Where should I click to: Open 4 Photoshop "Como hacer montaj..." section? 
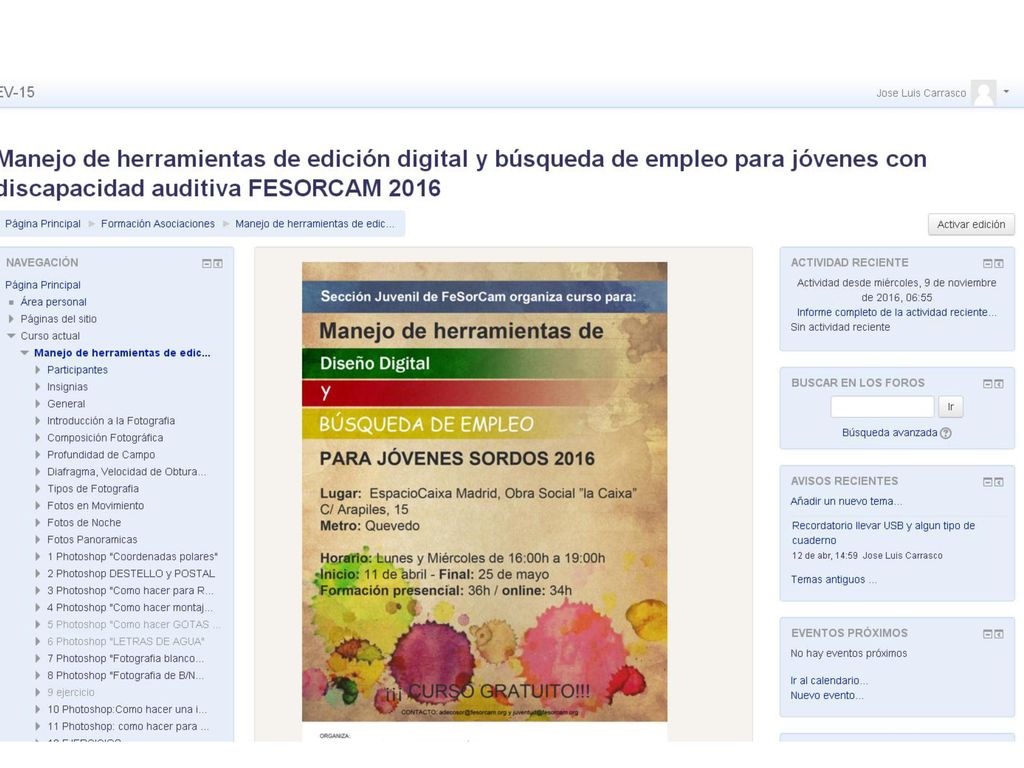click(x=130, y=607)
